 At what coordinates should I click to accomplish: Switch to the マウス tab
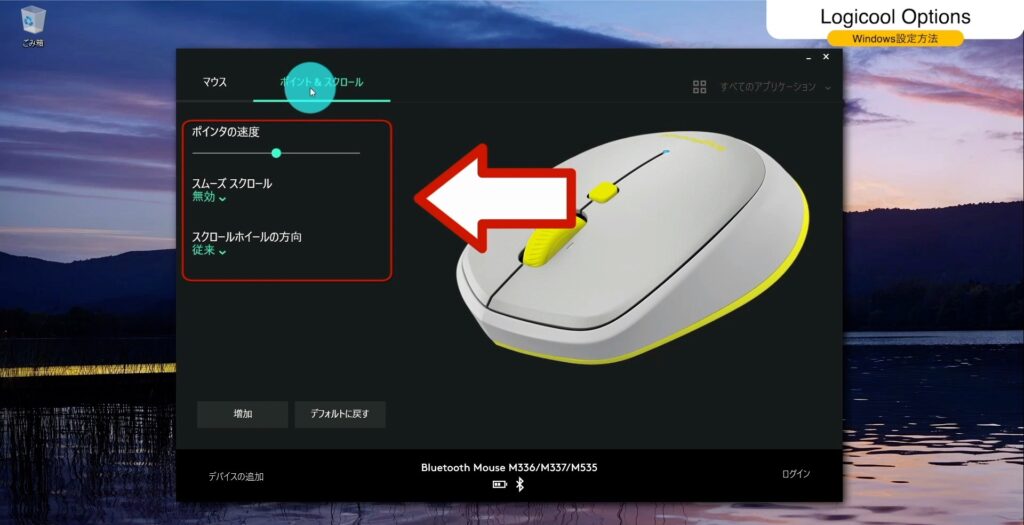click(214, 82)
